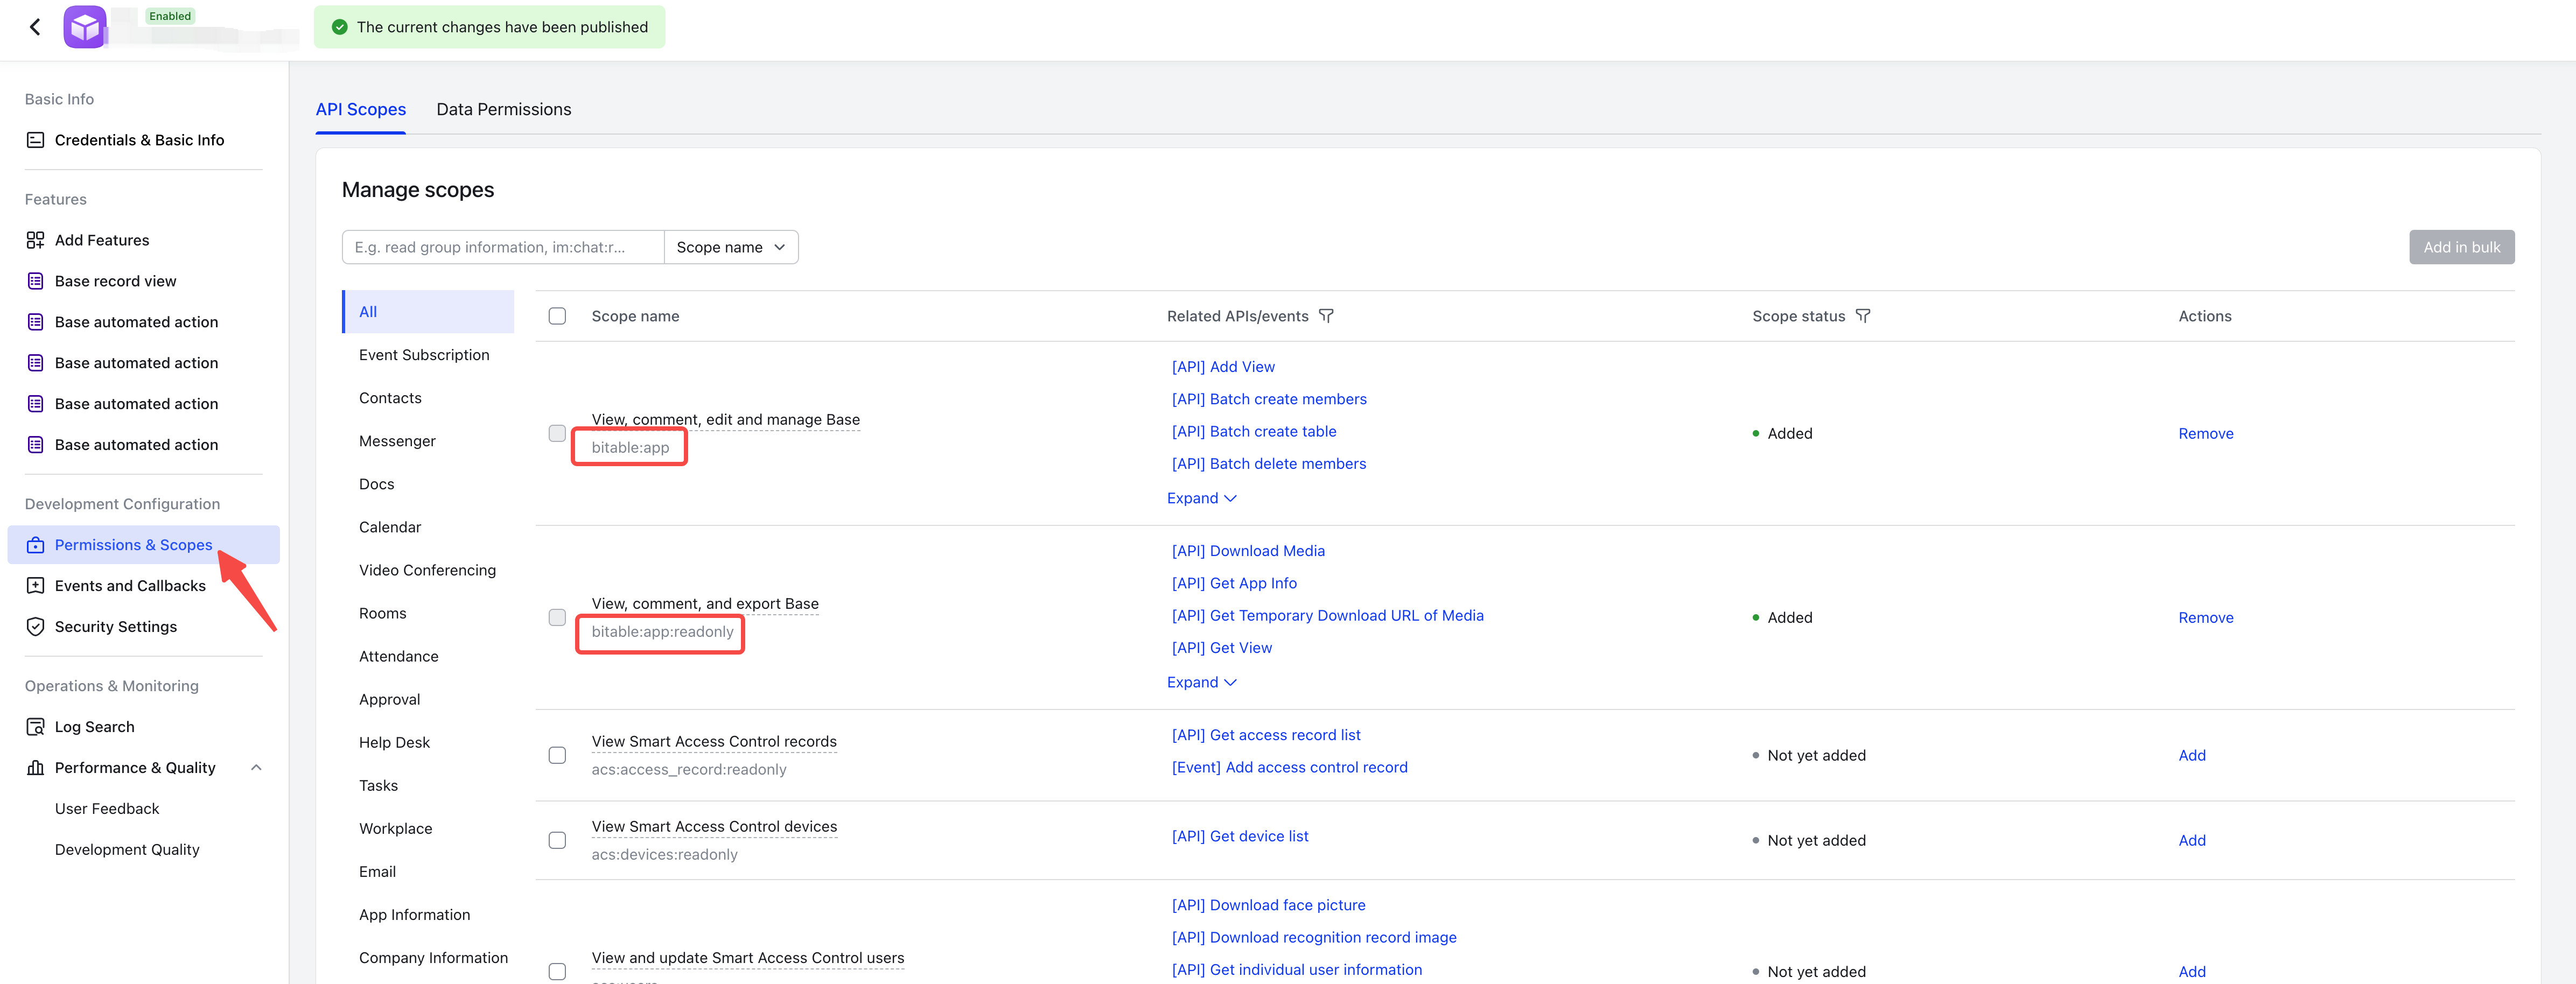Click the back arrow in the top header
The height and width of the screenshot is (984, 2576).
pyautogui.click(x=35, y=26)
